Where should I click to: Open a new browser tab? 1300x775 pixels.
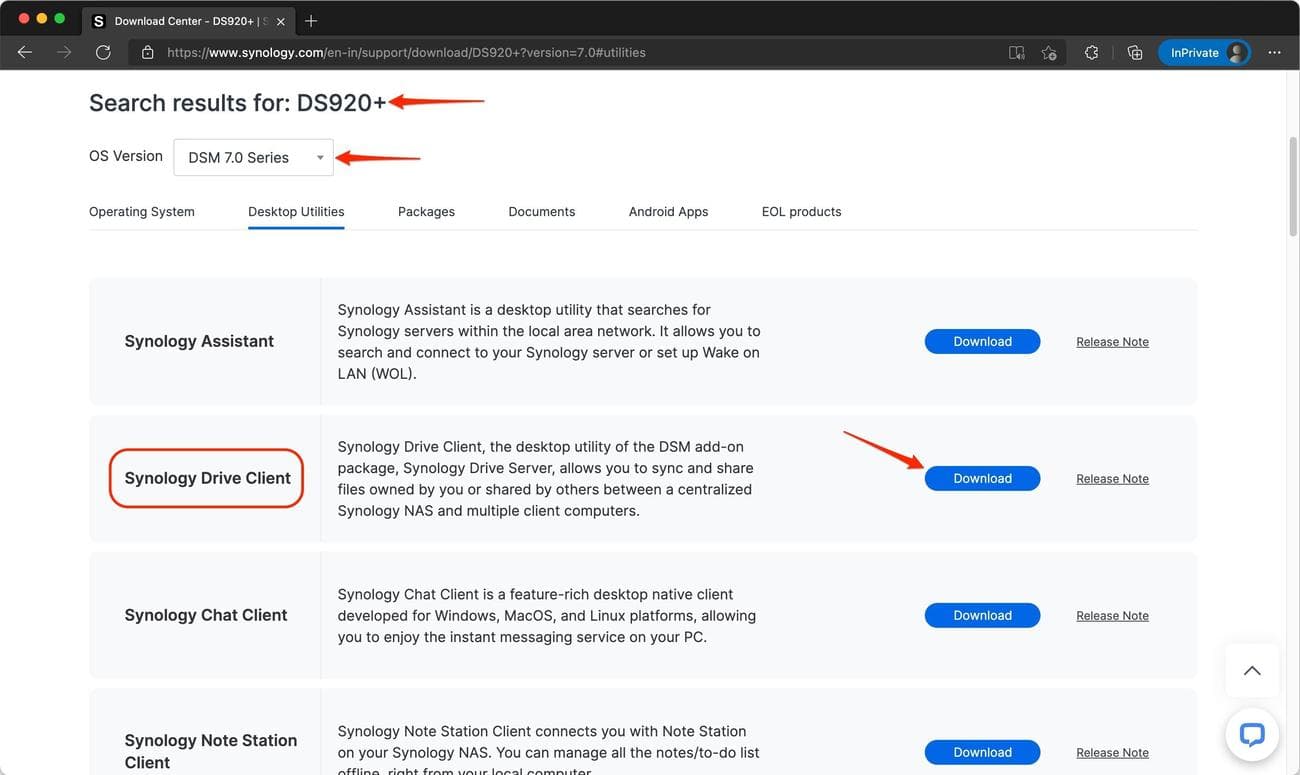point(310,20)
